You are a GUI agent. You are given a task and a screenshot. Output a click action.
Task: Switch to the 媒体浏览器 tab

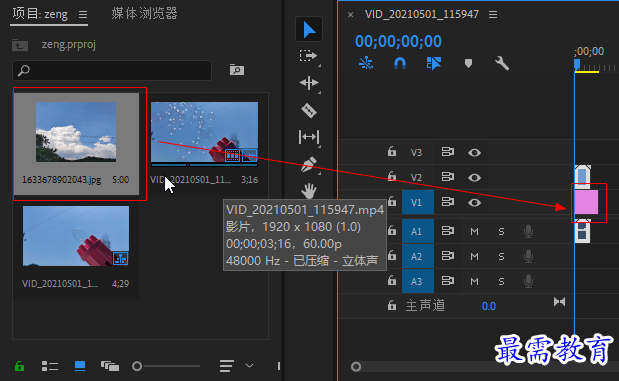point(144,14)
